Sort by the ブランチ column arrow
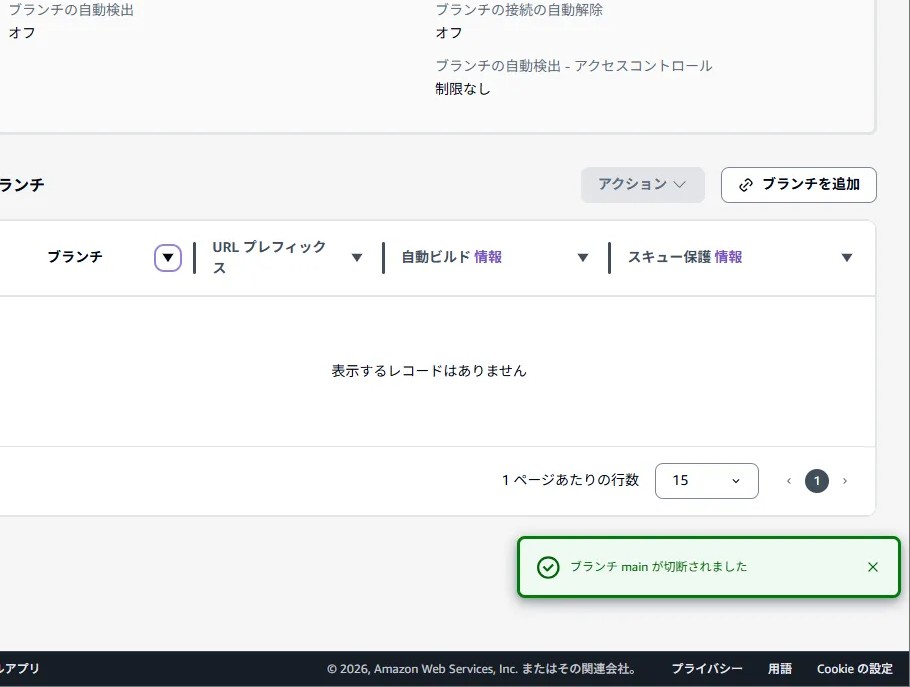The height and width of the screenshot is (687, 910). coord(168,258)
